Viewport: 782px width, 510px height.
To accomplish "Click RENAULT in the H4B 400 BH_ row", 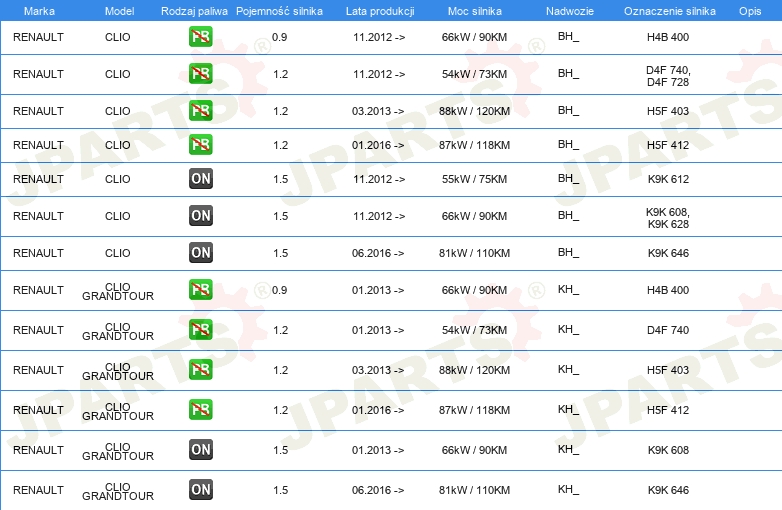I will [38, 37].
